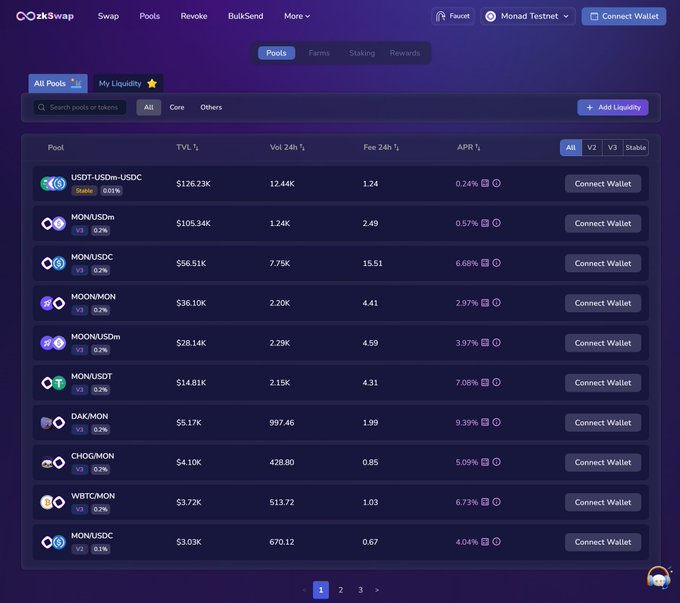
Task: Filter the table to Stable pools
Action: pyautogui.click(x=636, y=147)
